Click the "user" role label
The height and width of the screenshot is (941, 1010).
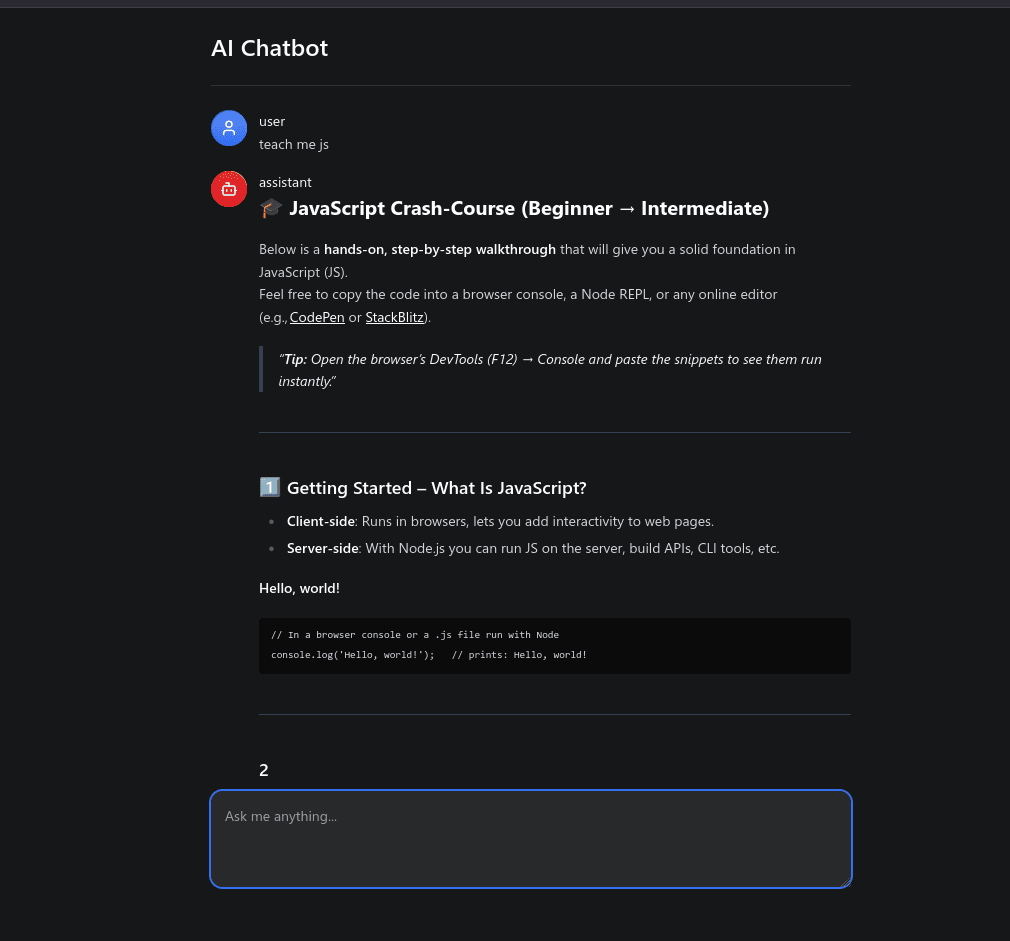pyautogui.click(x=272, y=122)
